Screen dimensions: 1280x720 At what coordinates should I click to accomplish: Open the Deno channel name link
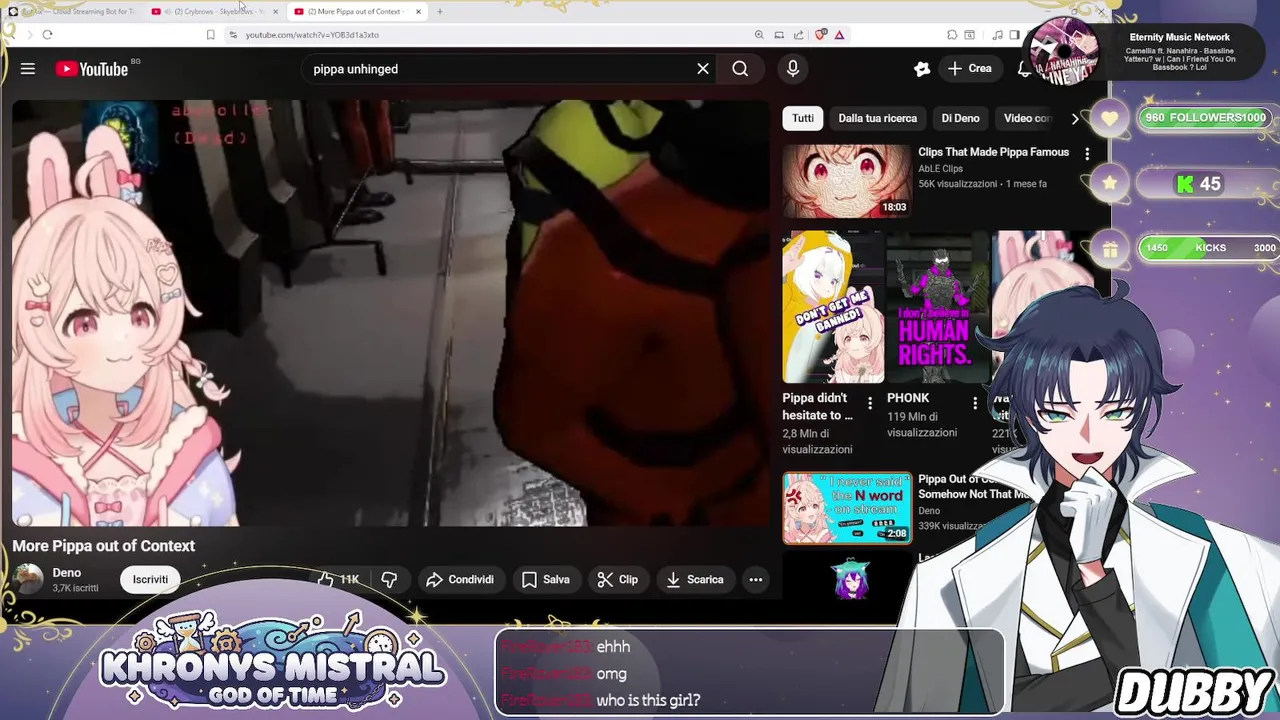(x=67, y=573)
